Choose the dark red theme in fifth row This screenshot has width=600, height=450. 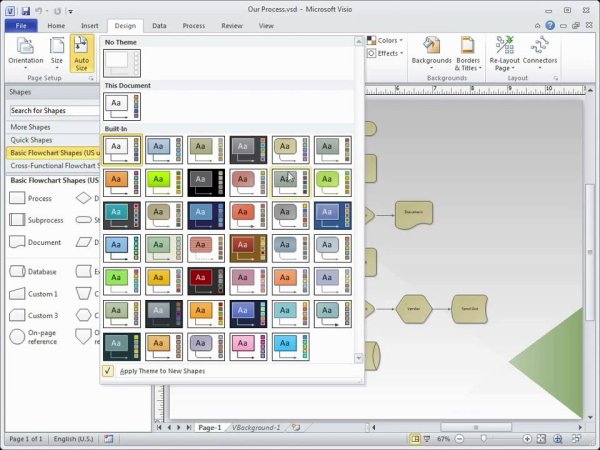206,281
